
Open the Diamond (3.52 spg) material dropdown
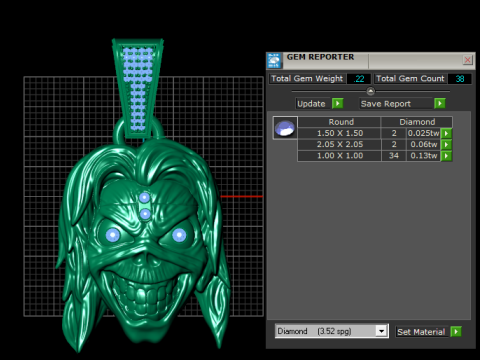tap(331, 331)
